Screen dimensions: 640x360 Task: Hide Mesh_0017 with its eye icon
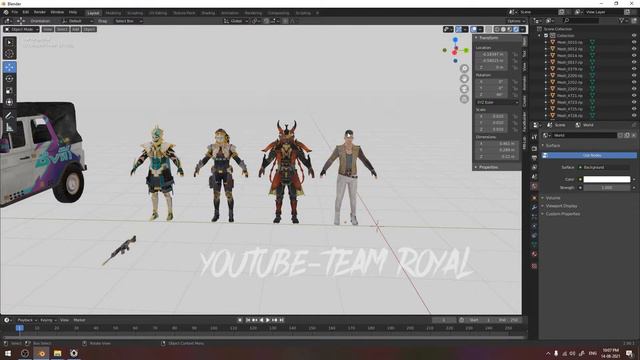tap(634, 62)
